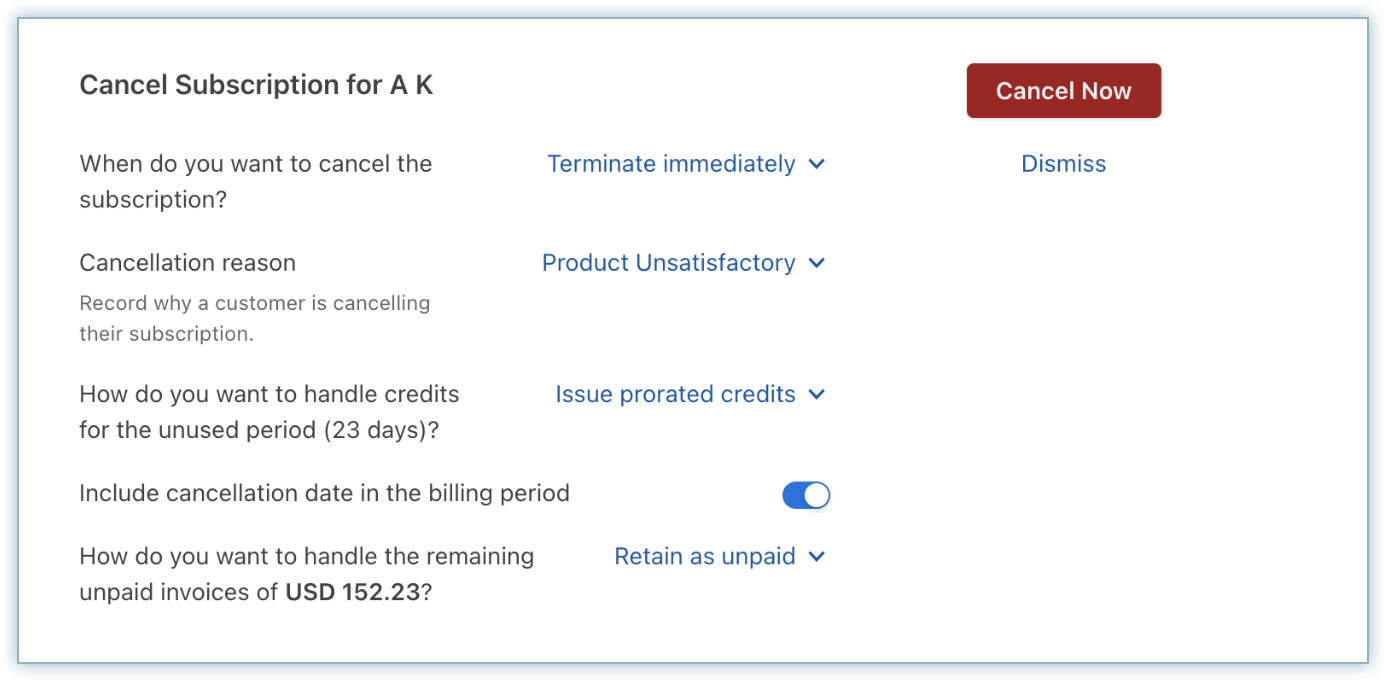Viewport: 1386px width, 681px height.
Task: Click the chevron next to Retain as unpaid
Action: coord(816,556)
